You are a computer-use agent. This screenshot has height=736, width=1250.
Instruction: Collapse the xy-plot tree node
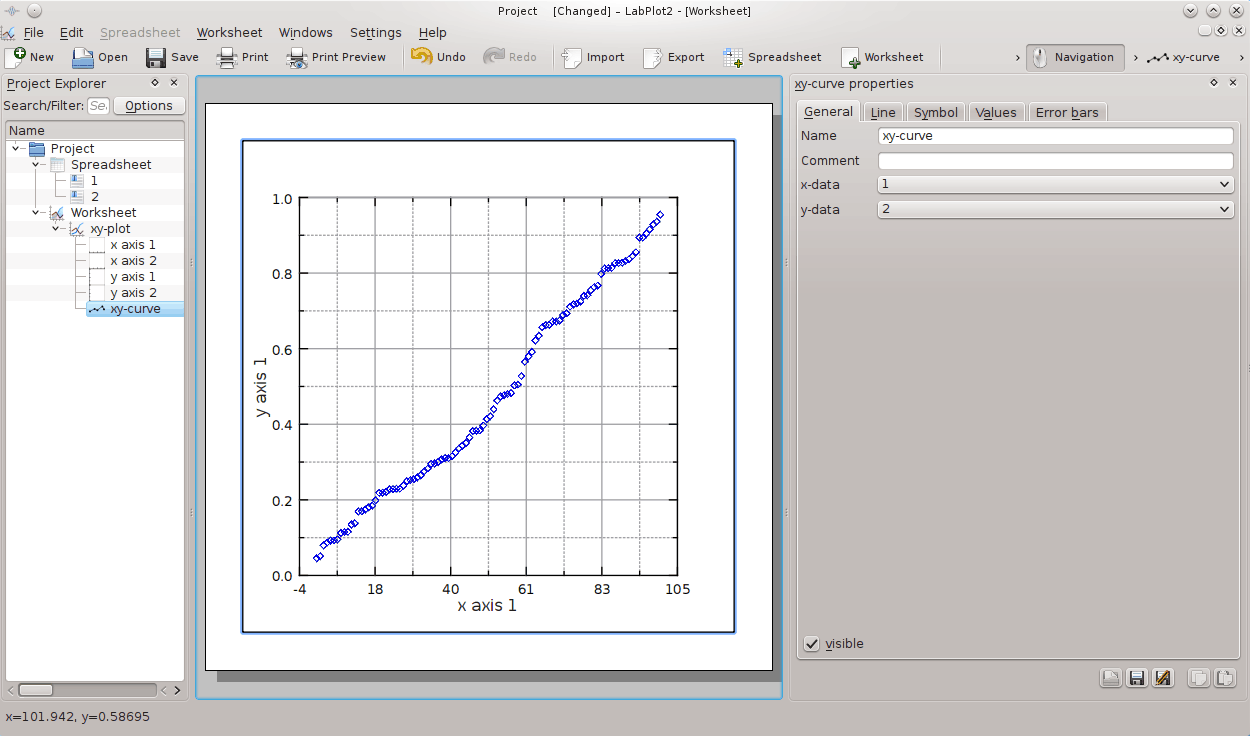click(x=57, y=228)
